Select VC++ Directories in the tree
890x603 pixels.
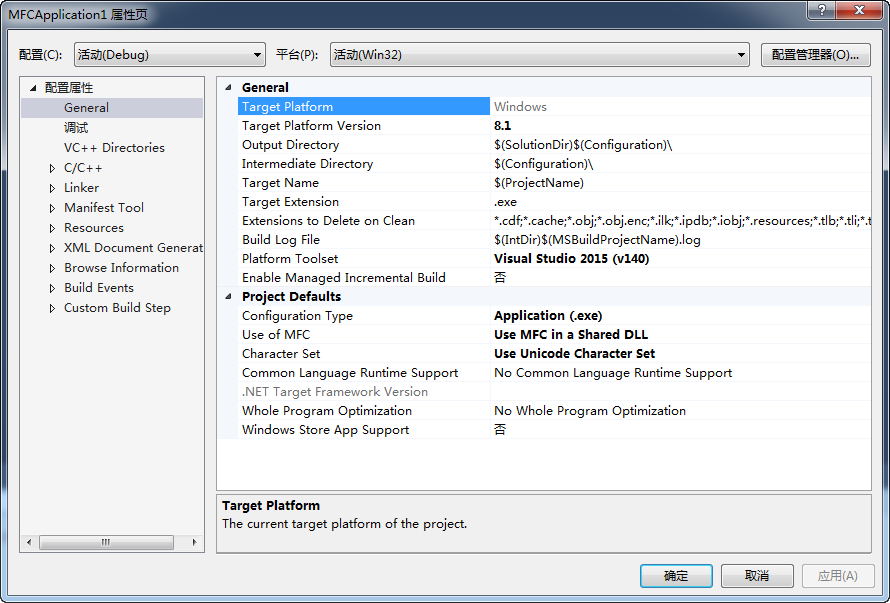click(x=114, y=147)
